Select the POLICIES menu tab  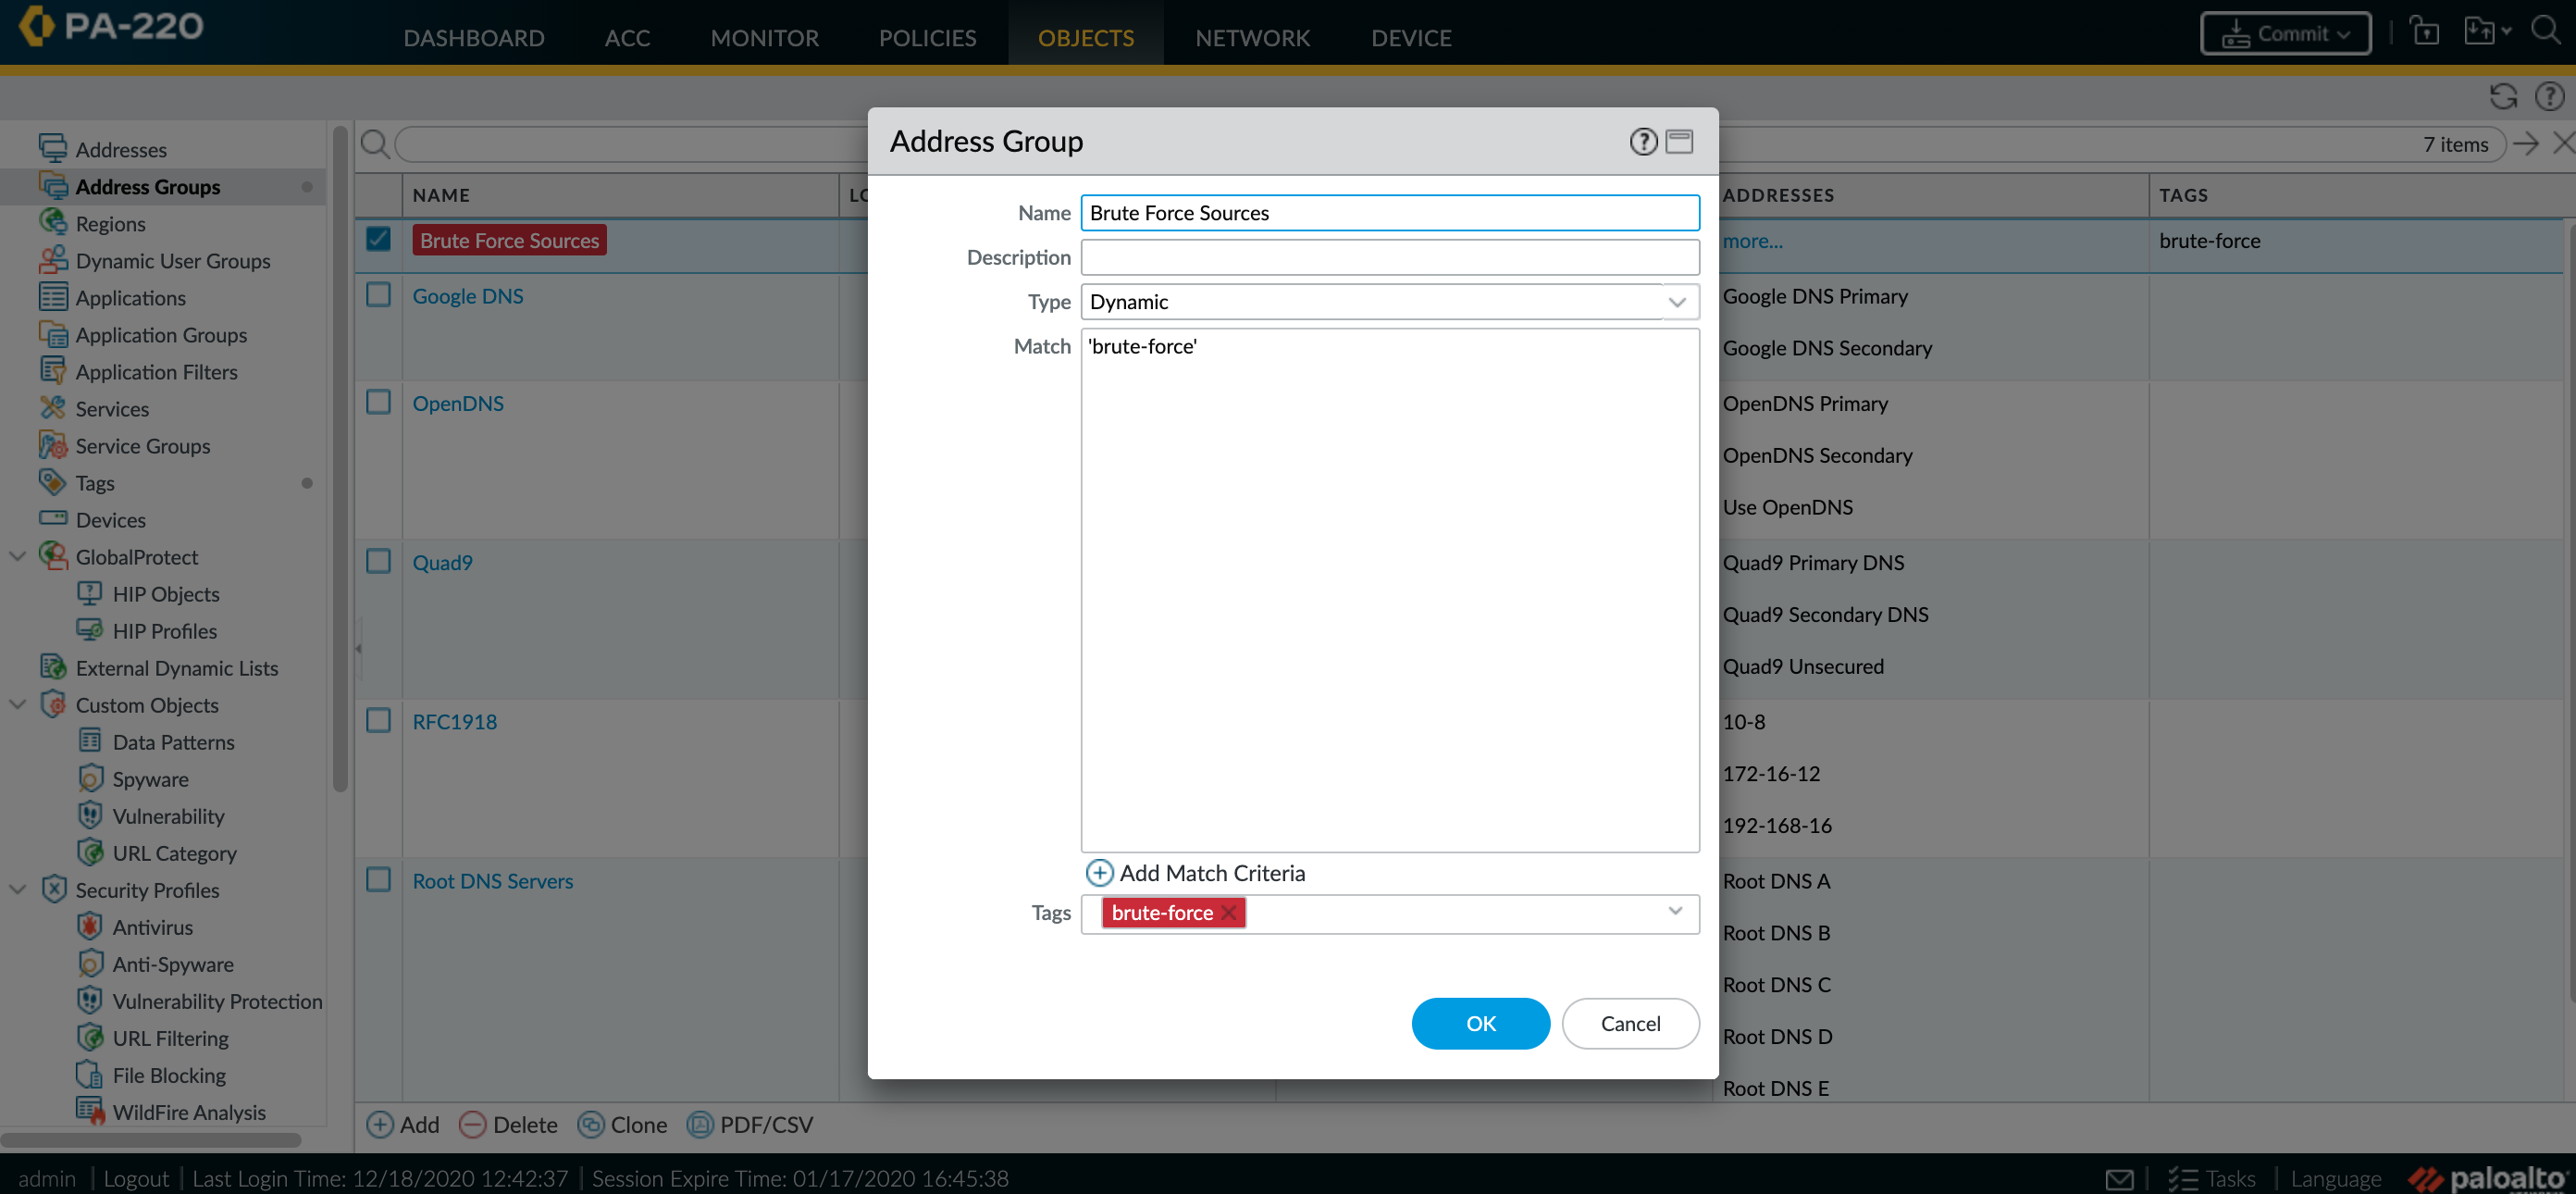(926, 36)
